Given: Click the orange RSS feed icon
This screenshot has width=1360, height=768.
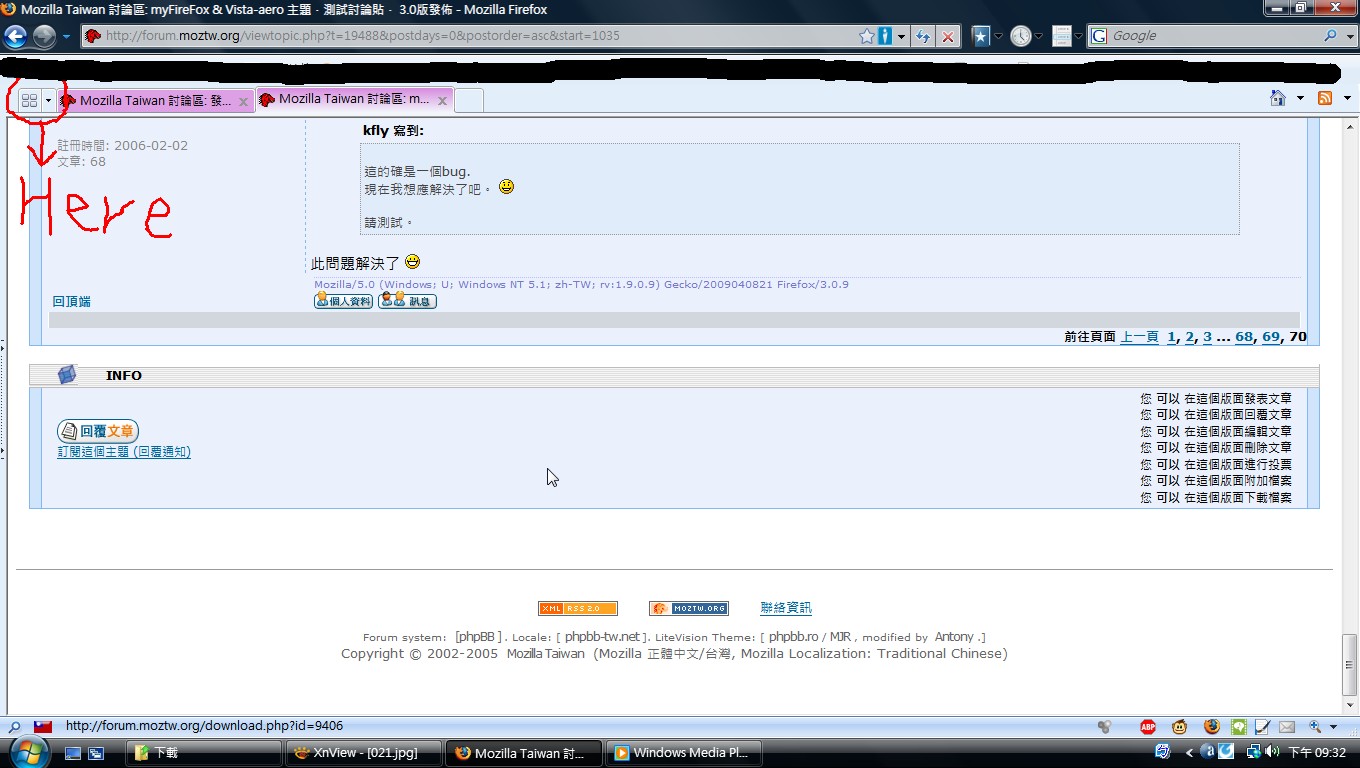Looking at the screenshot, I should click(1325, 98).
